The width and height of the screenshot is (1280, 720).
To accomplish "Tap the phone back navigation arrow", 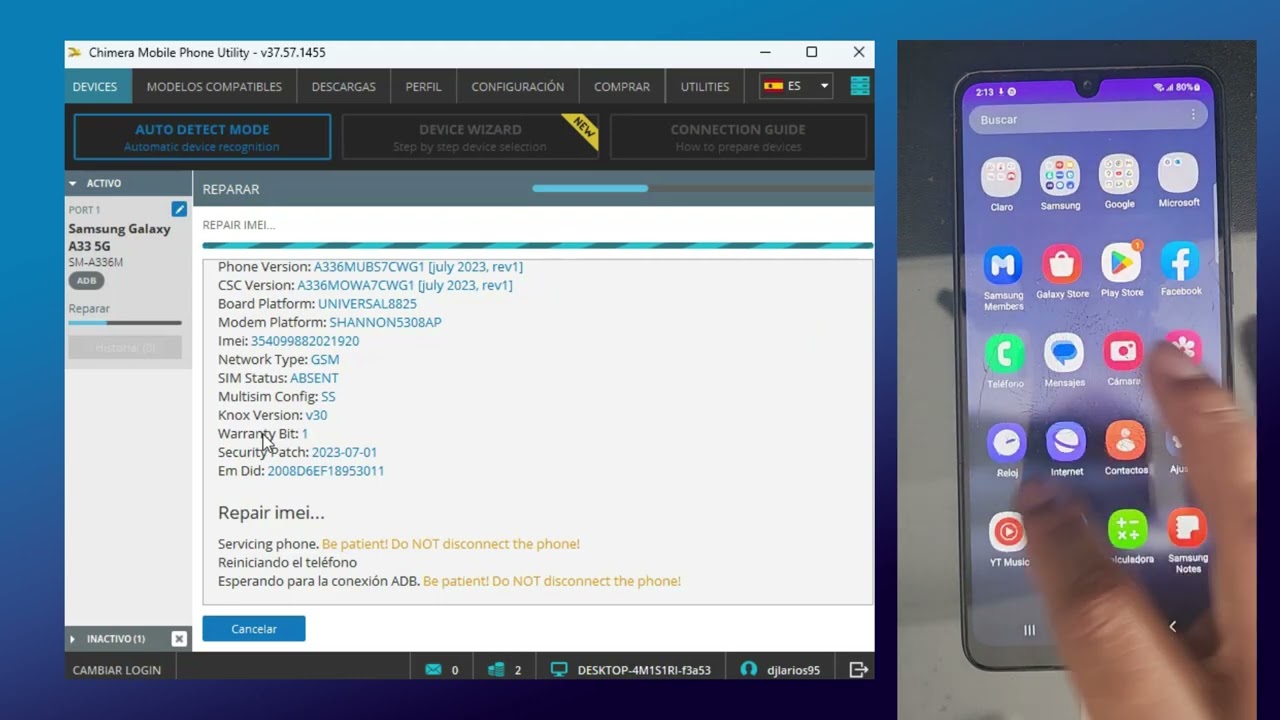I will click(x=1173, y=626).
